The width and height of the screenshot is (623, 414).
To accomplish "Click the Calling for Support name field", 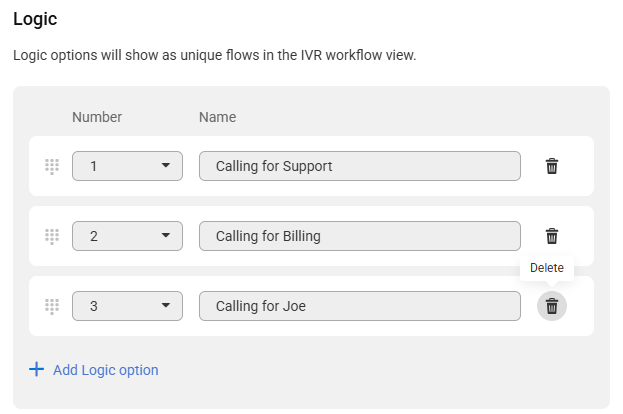I will coord(360,166).
